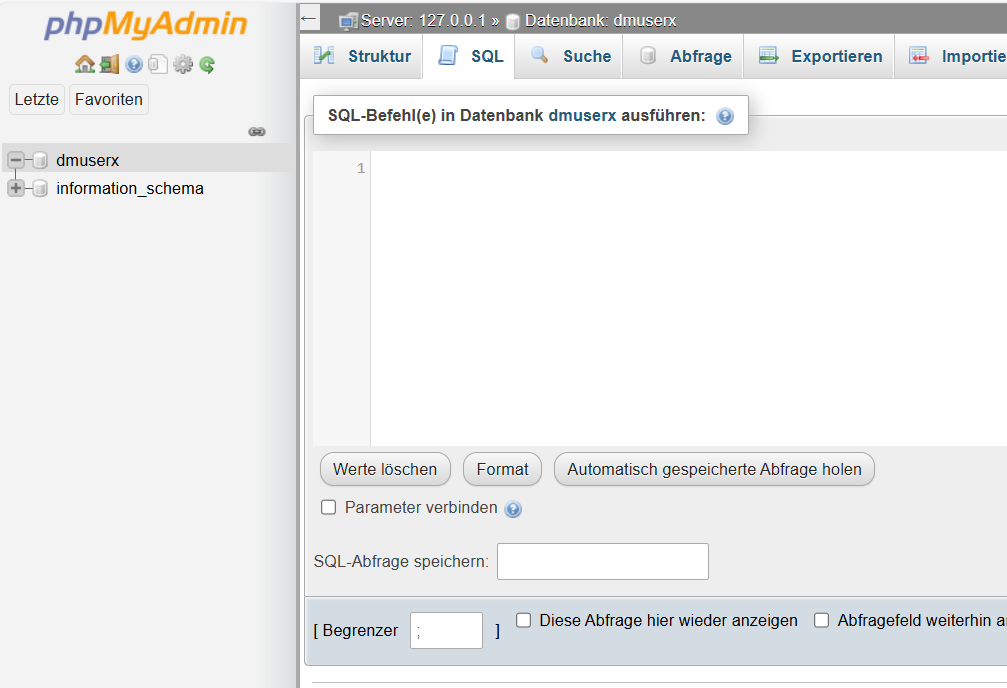Click the Abfrage tab cylinder icon

point(648,55)
